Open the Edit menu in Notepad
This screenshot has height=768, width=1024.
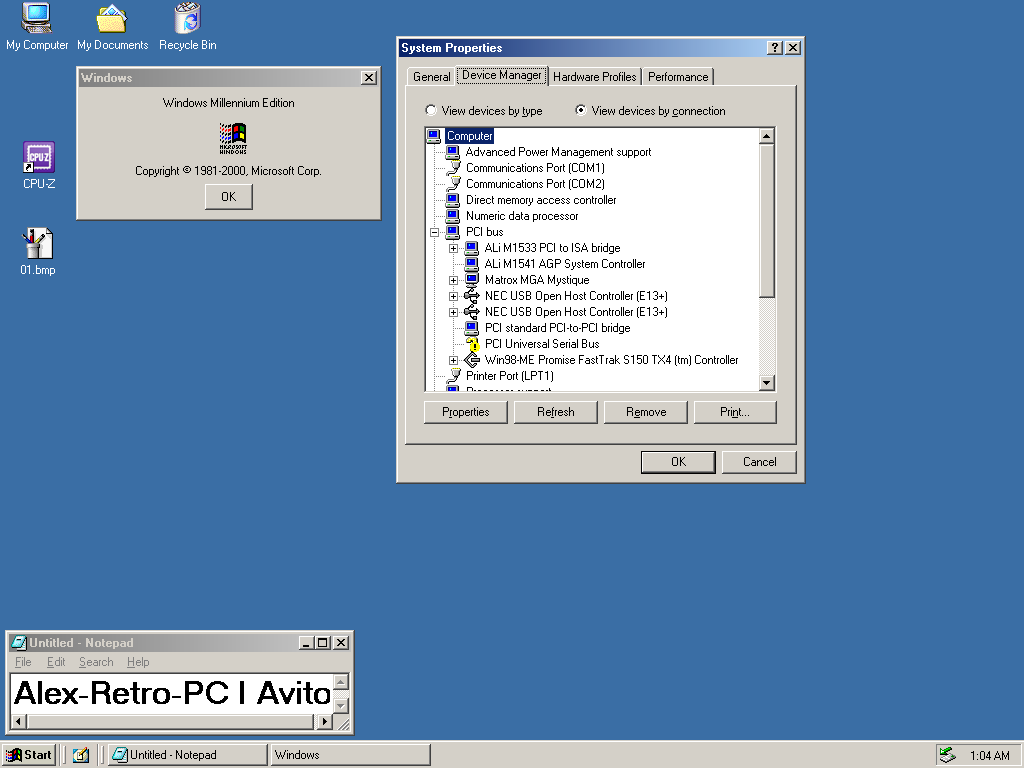56,662
